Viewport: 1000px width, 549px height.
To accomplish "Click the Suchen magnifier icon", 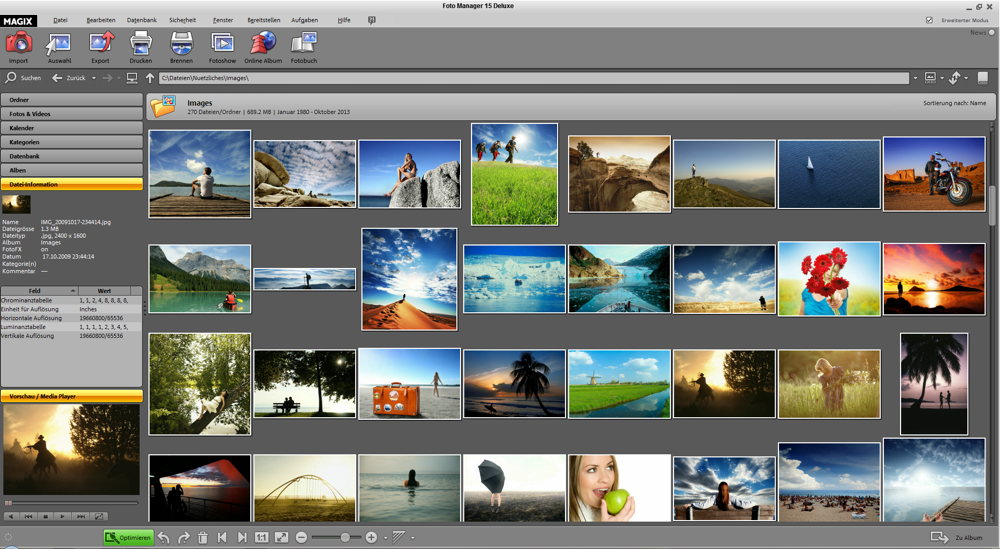I will [11, 78].
